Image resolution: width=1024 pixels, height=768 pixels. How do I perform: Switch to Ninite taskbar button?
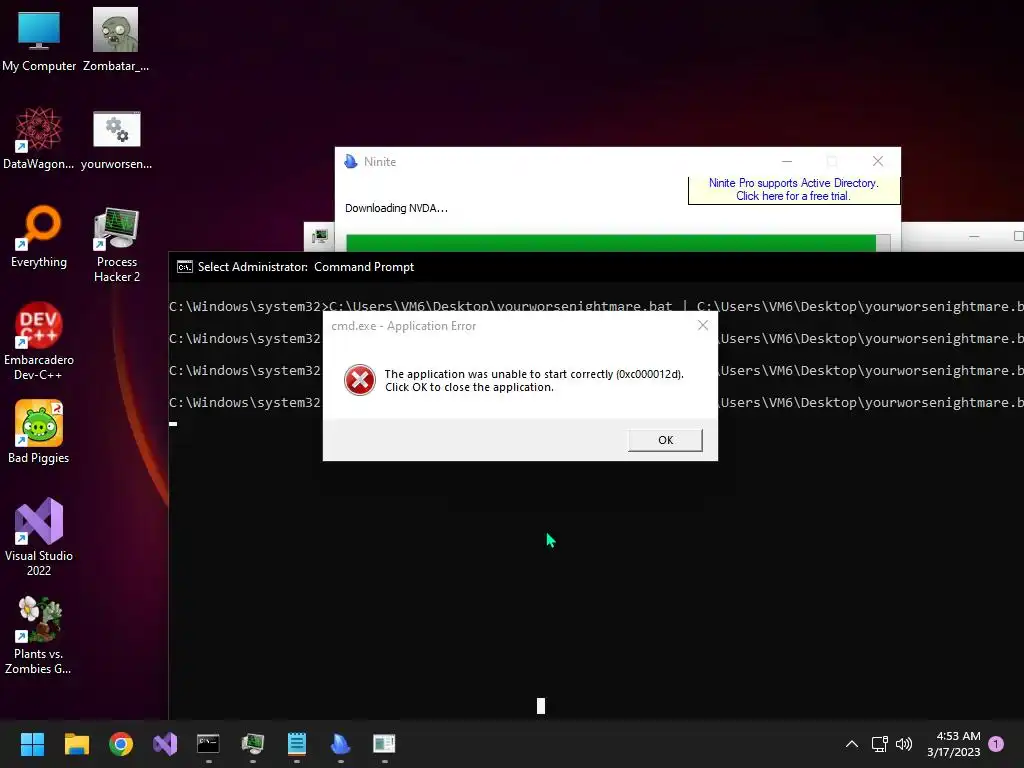pyautogui.click(x=340, y=744)
